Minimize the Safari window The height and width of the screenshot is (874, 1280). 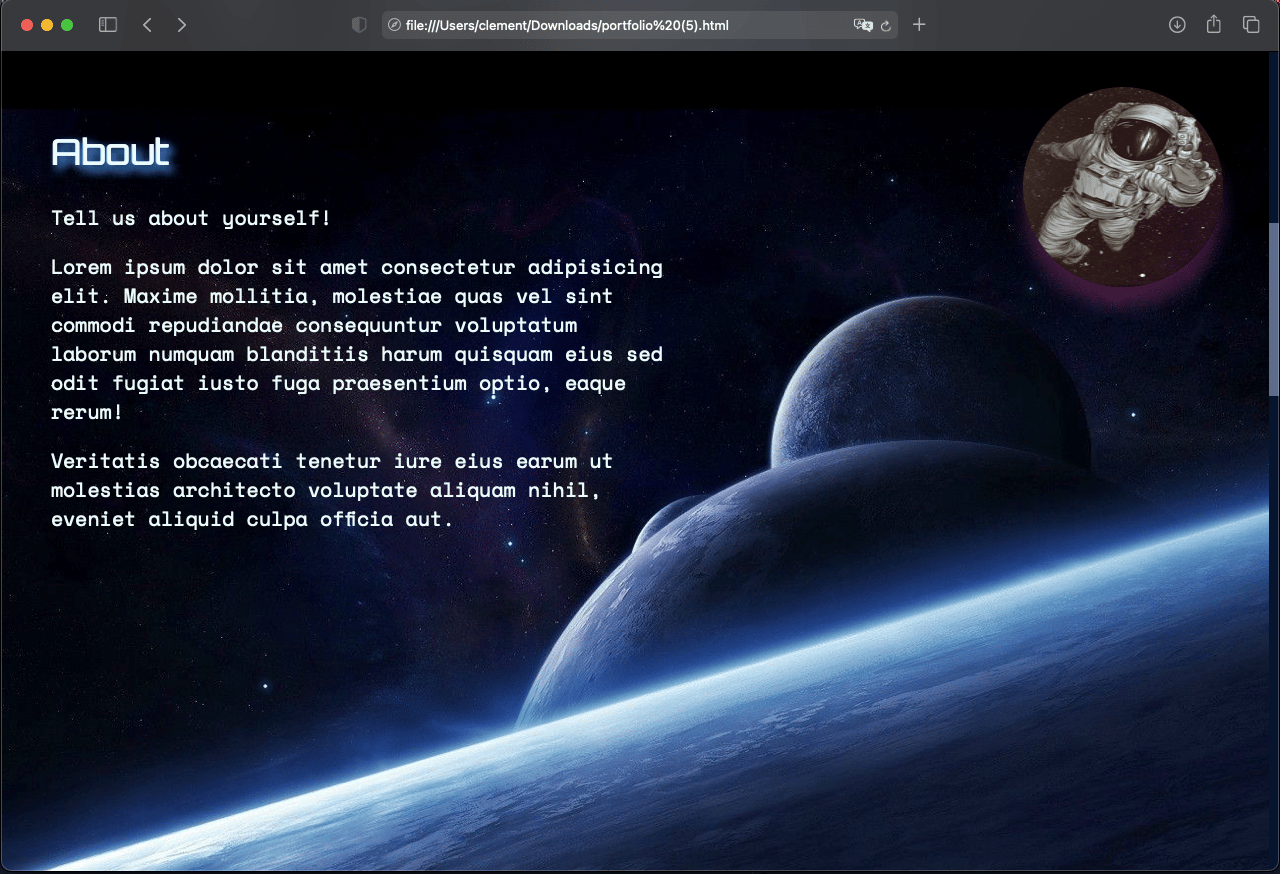click(47, 25)
